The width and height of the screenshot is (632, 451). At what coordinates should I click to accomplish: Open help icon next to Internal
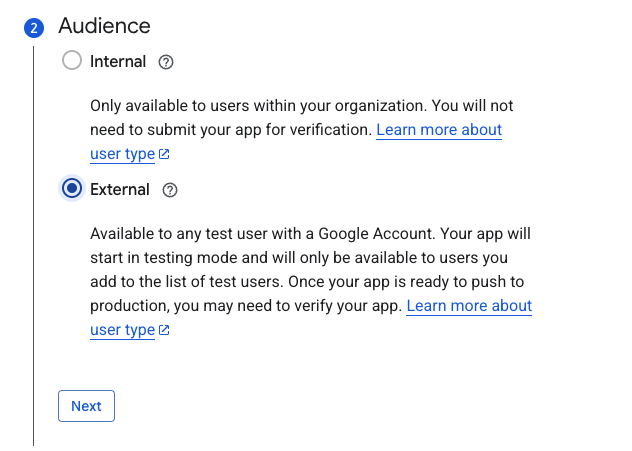tap(167, 62)
